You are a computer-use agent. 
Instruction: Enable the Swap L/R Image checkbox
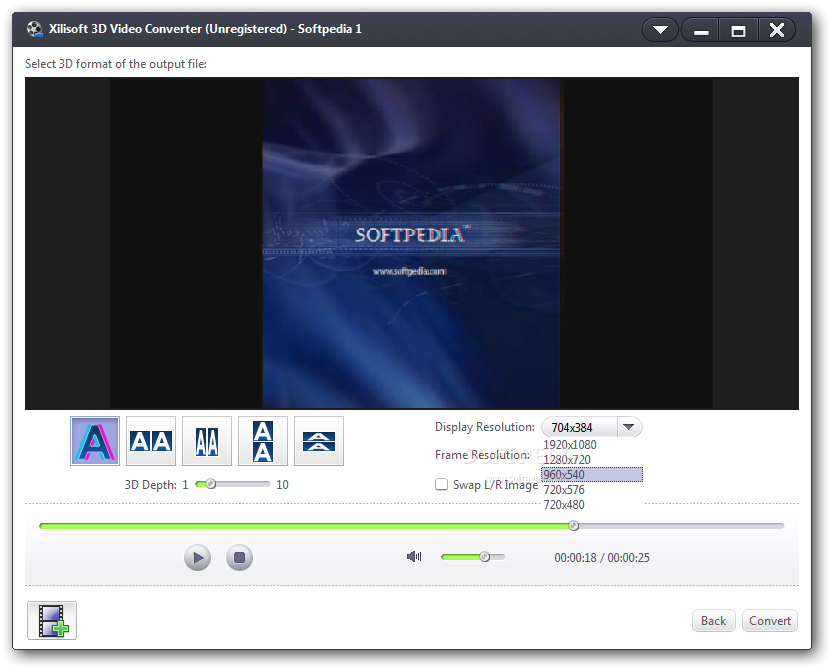coord(441,484)
